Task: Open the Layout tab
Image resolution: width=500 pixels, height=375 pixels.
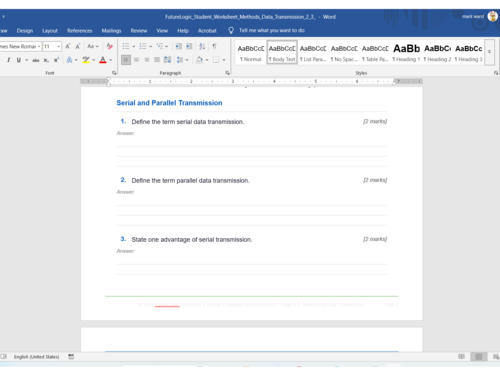Action: pos(50,31)
